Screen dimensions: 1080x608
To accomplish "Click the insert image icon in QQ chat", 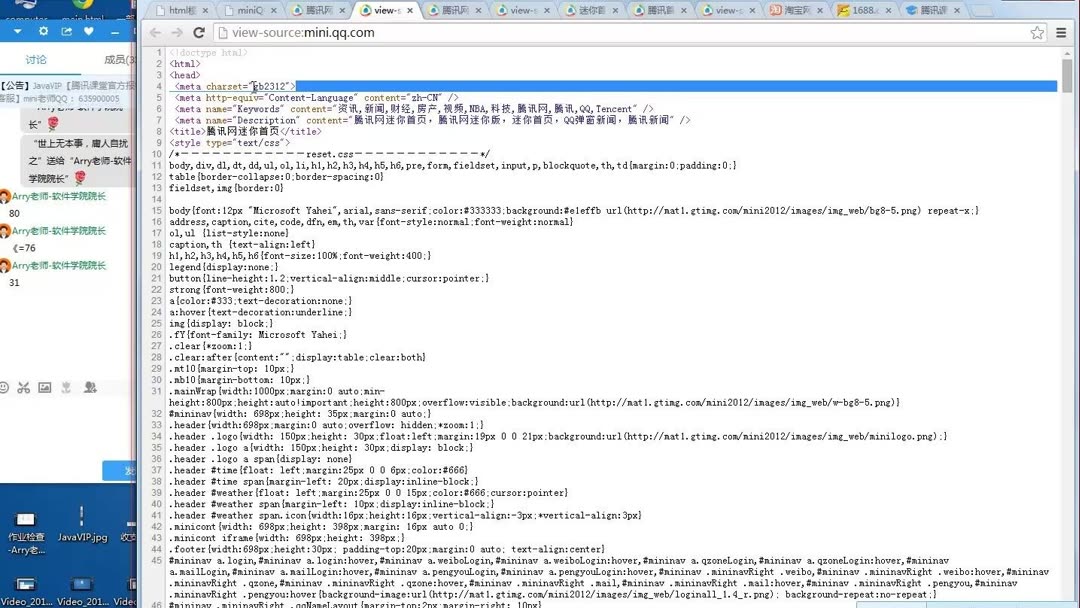I will (x=44, y=388).
